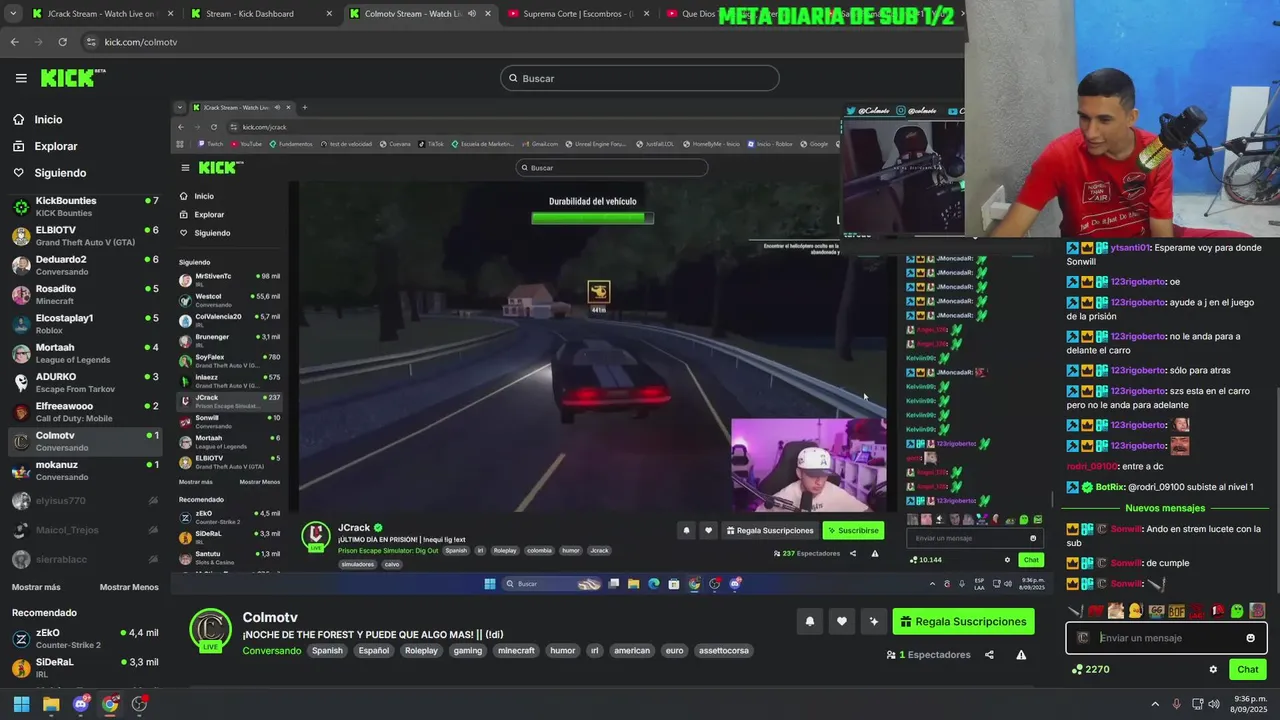
Task: Show hidden system tray icons
Action: click(1155, 704)
